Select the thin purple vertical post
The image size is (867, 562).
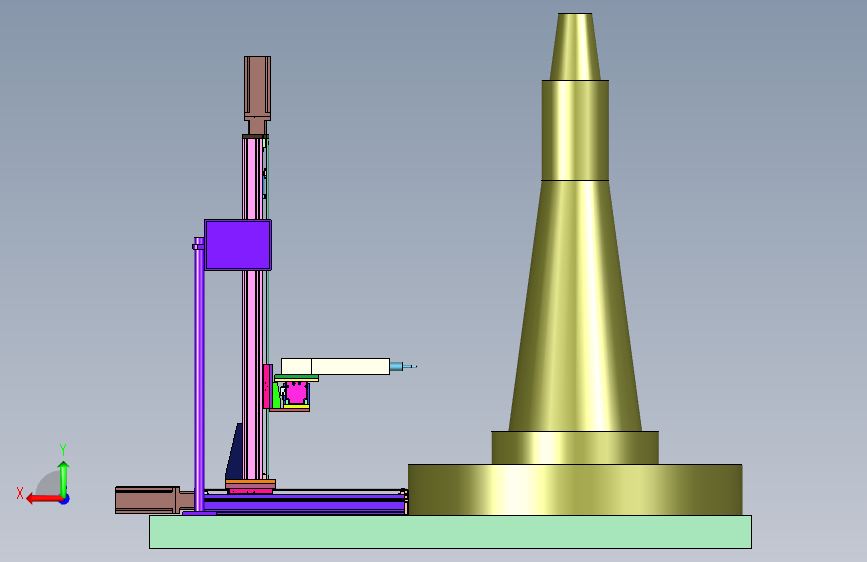[x=199, y=374]
